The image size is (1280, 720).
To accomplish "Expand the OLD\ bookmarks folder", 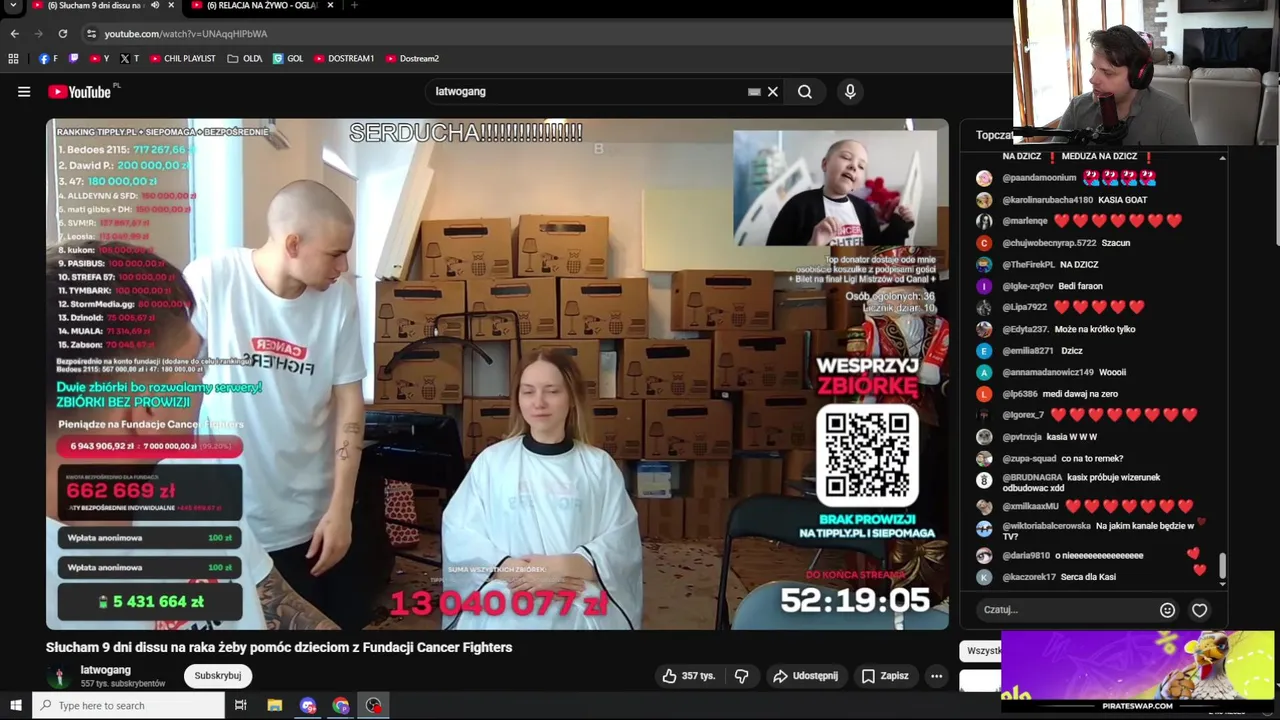I will pos(244,59).
